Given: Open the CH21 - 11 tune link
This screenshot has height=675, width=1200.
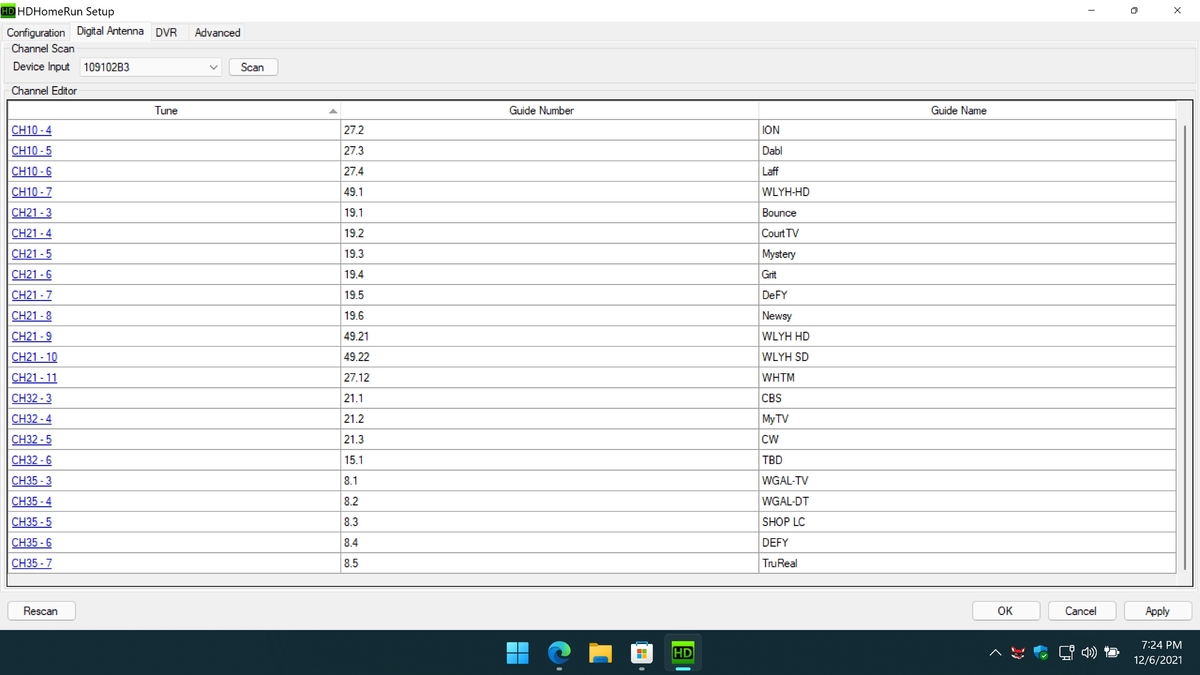Looking at the screenshot, I should [x=34, y=378].
